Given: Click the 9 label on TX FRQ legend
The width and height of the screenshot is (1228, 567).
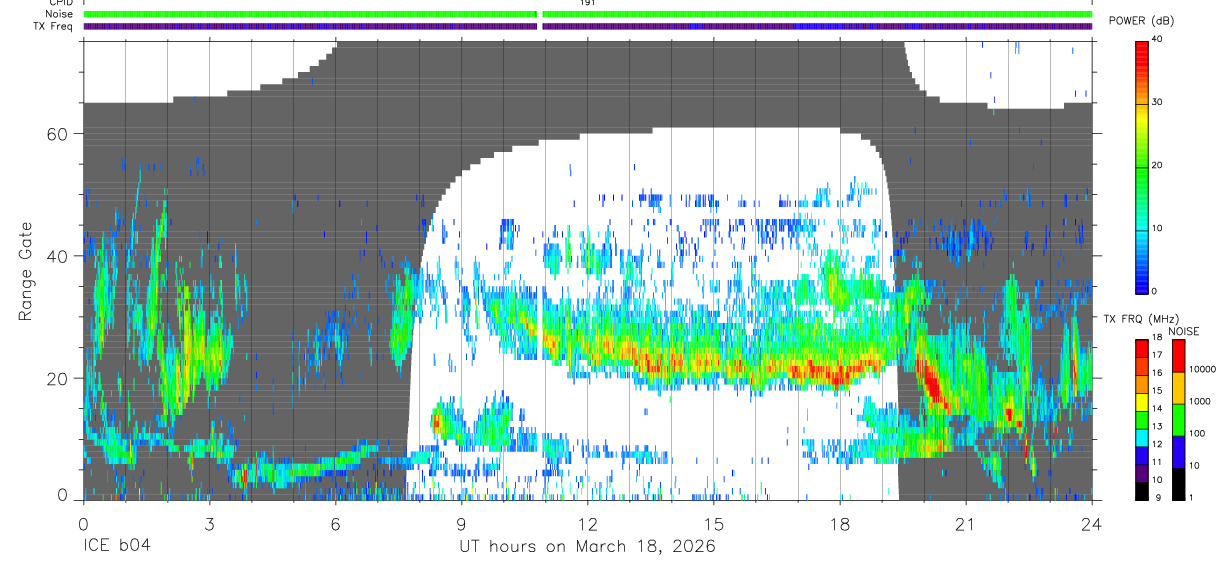Looking at the screenshot, I should tap(1158, 497).
